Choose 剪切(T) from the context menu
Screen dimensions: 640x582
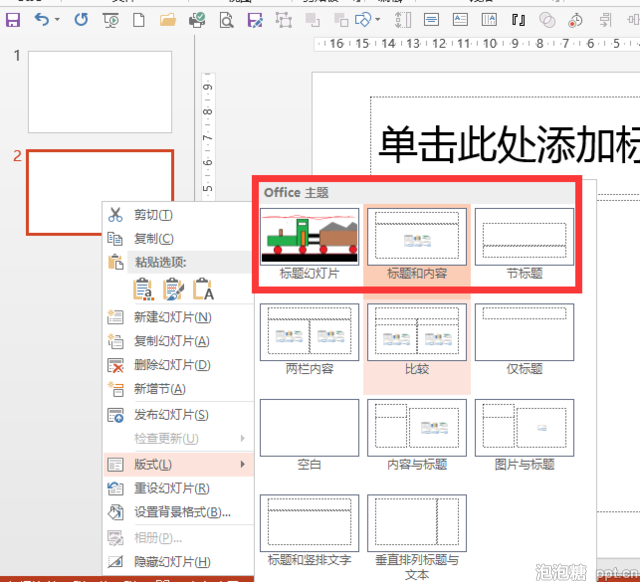(153, 215)
